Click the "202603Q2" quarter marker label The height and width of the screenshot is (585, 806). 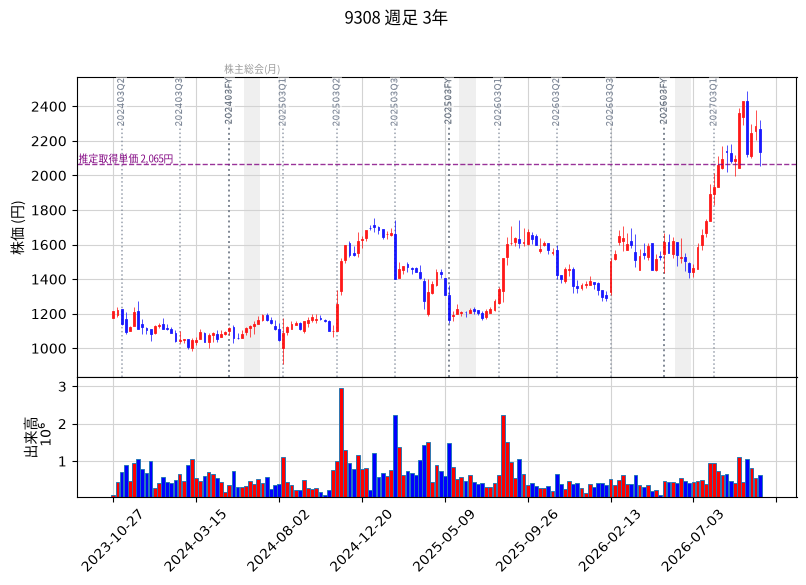point(556,102)
